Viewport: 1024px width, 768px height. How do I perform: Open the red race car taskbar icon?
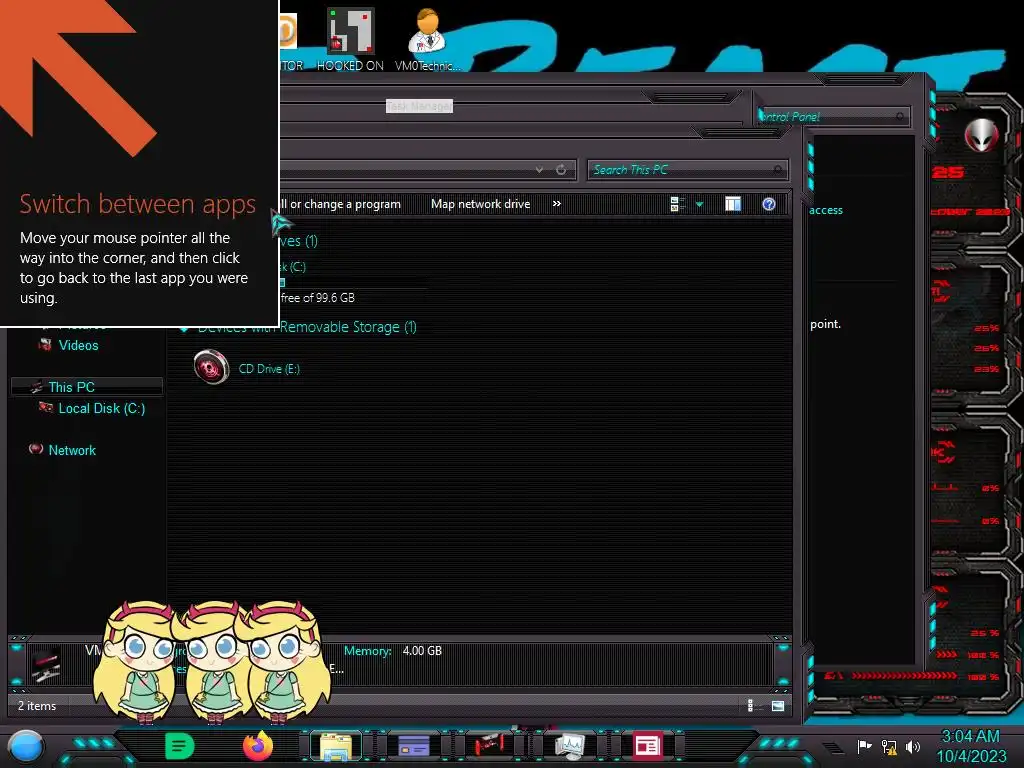click(490, 745)
